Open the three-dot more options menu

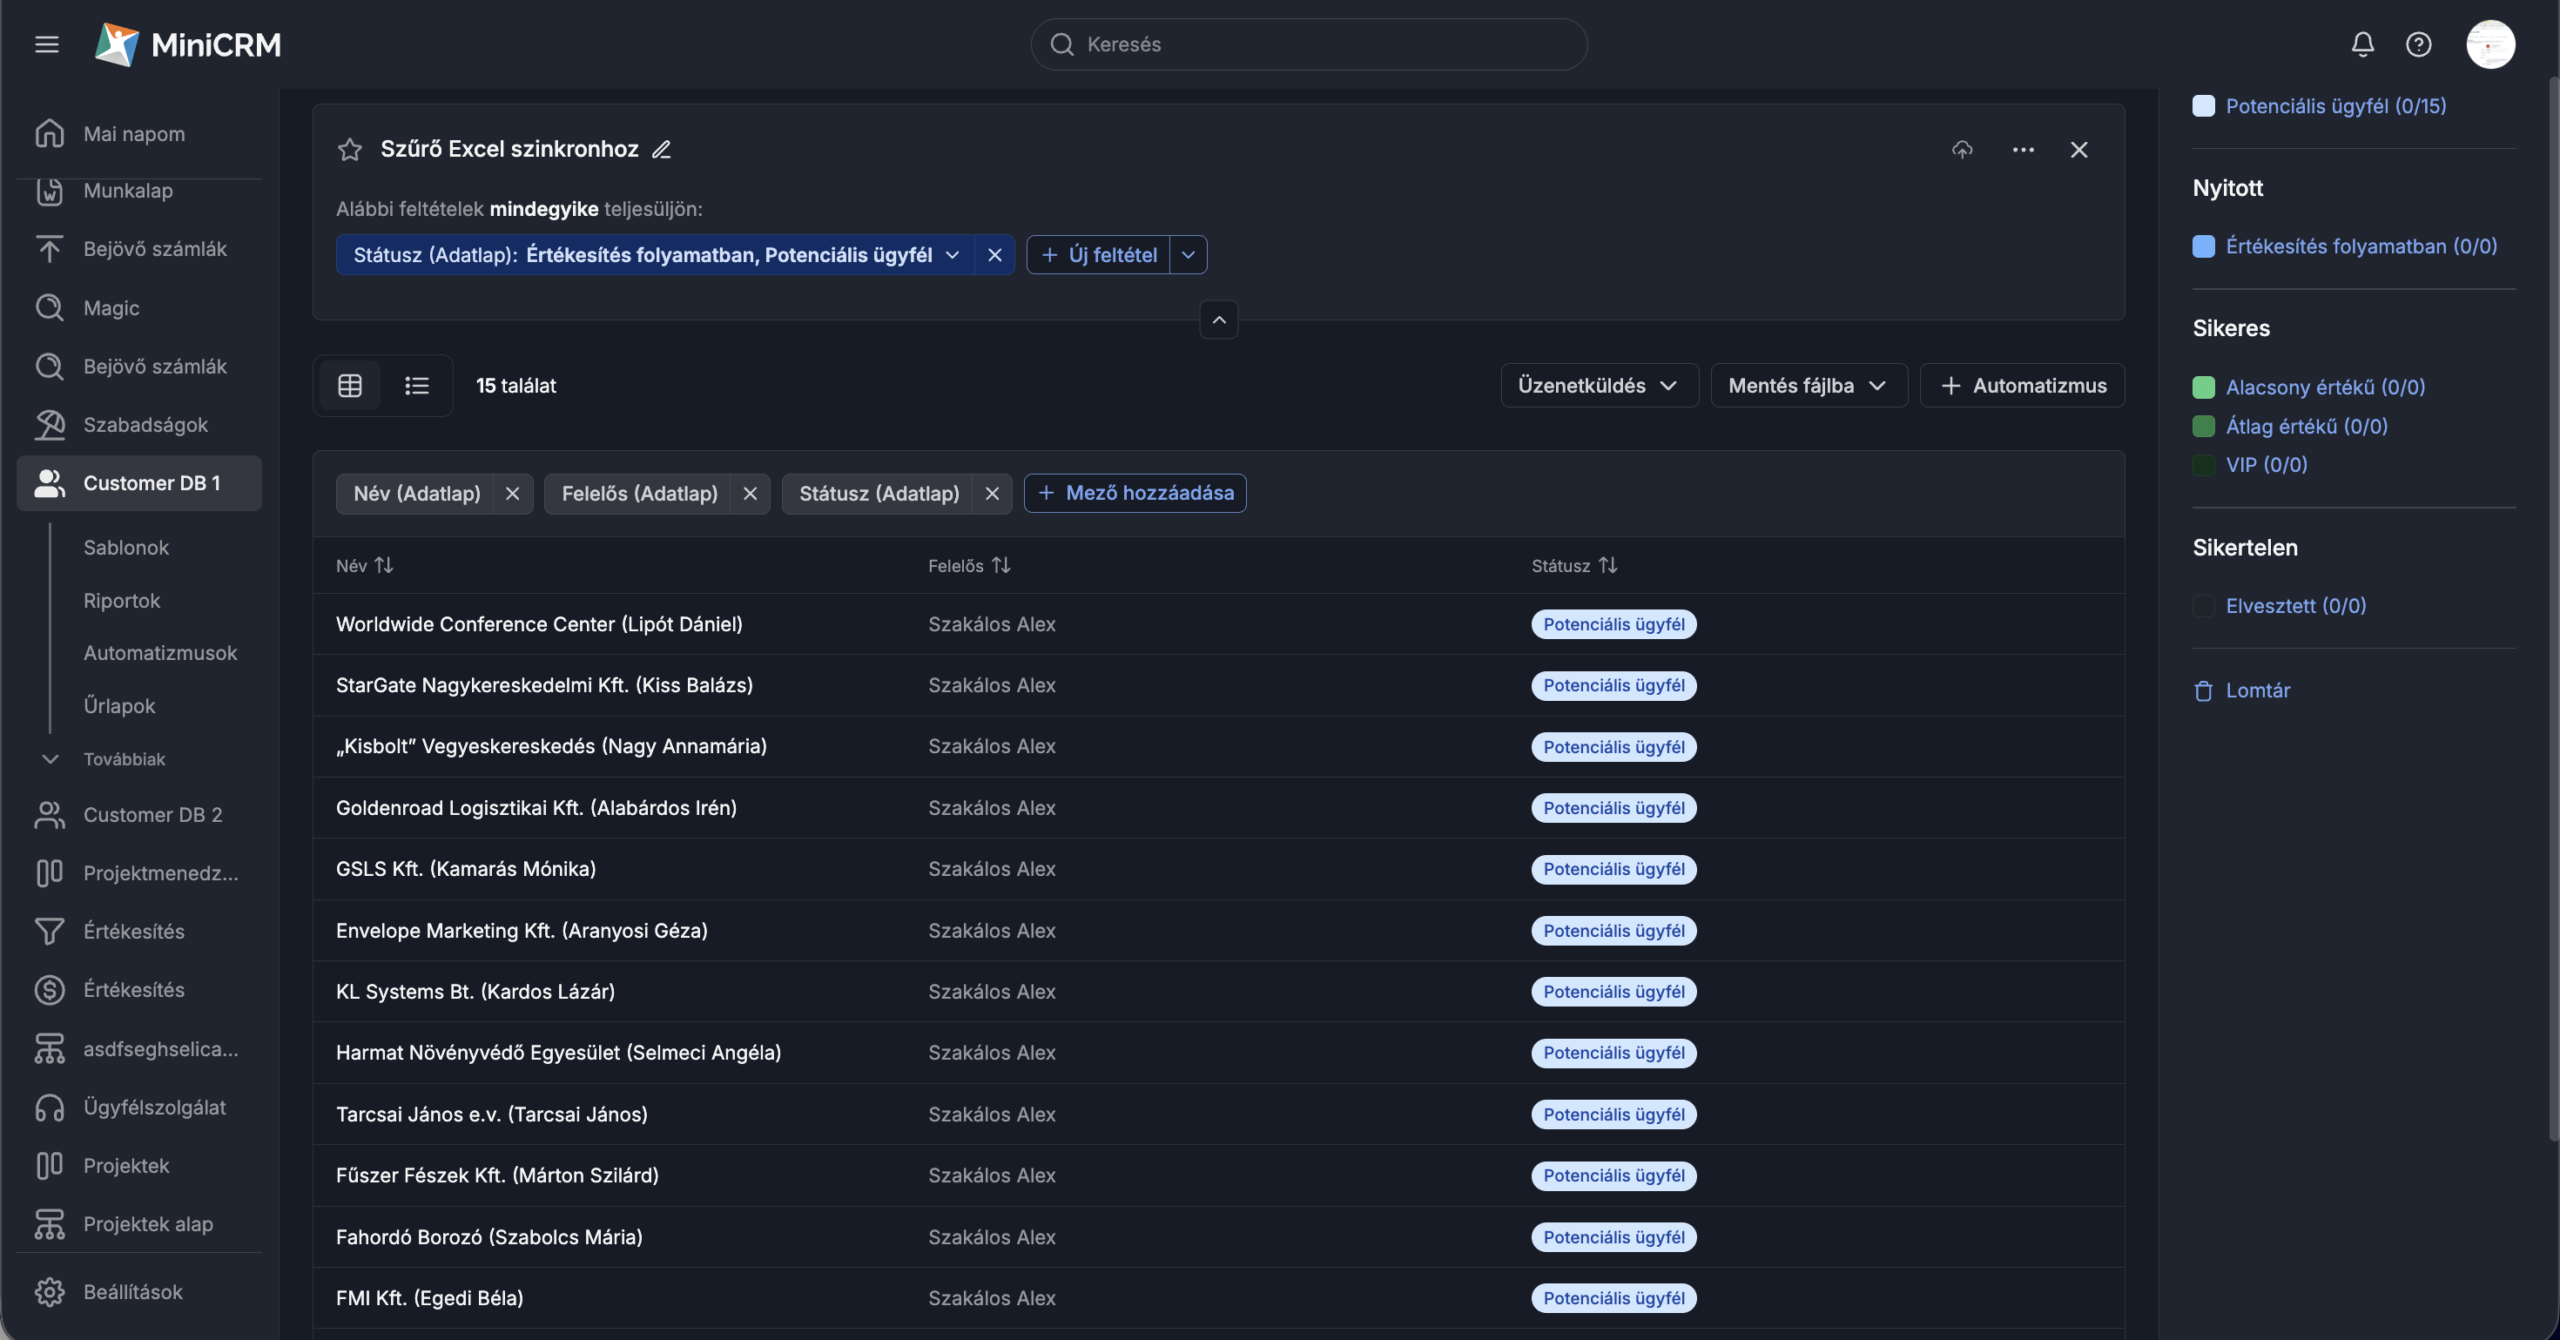pos(2023,150)
